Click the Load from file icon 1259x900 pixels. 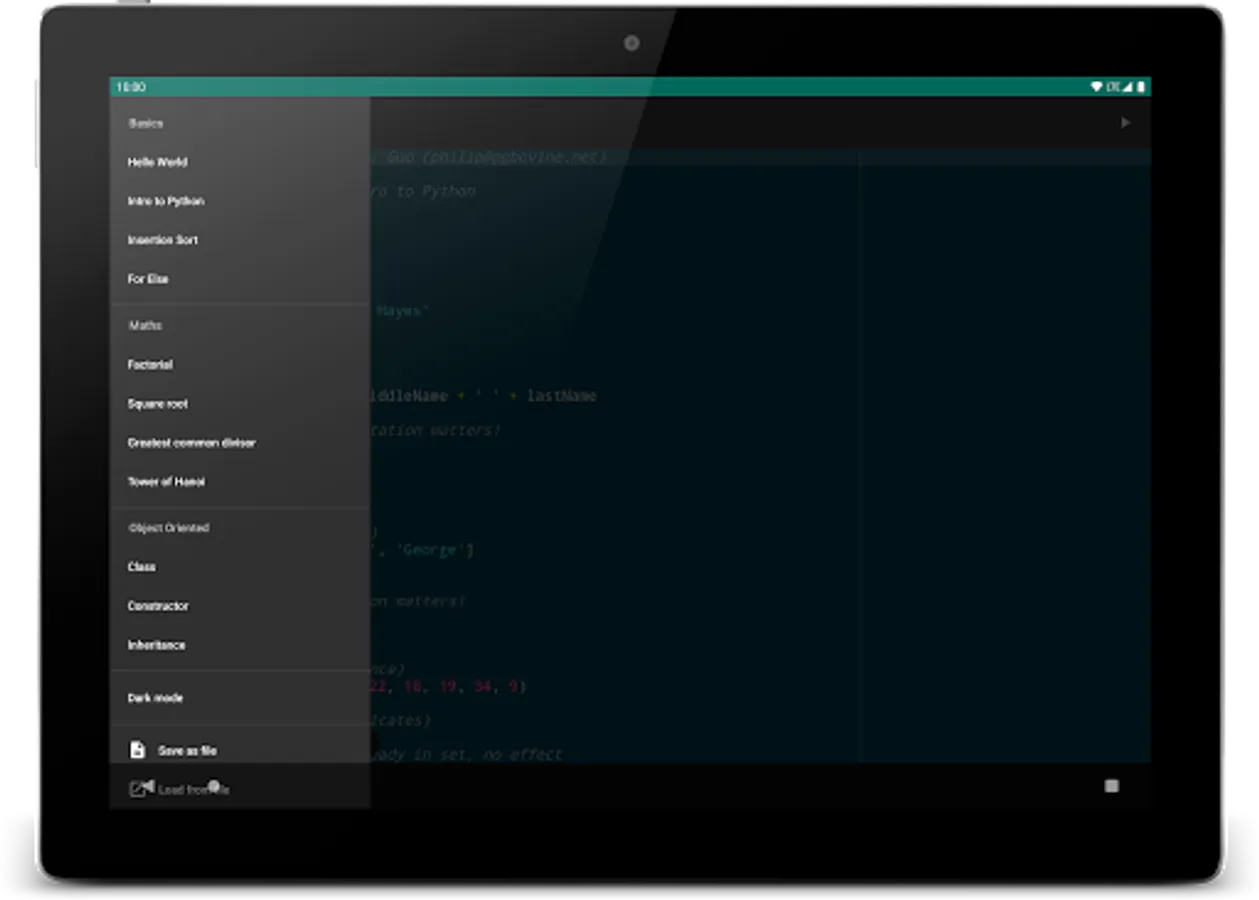coord(138,789)
